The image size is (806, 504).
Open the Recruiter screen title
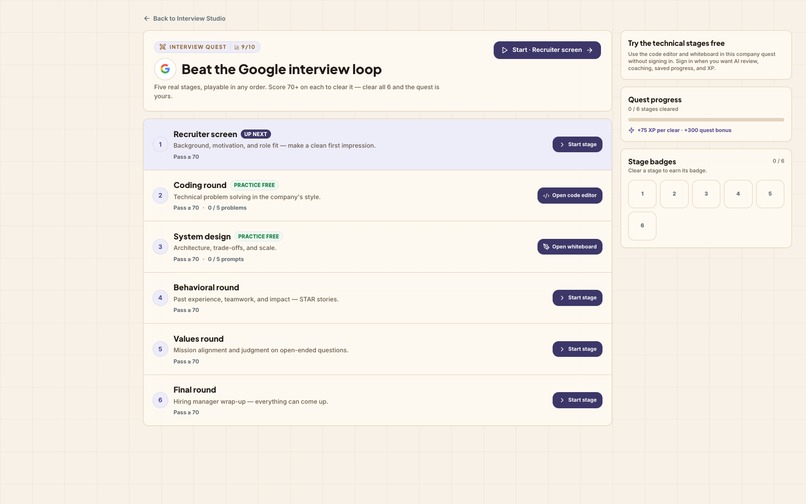[205, 134]
